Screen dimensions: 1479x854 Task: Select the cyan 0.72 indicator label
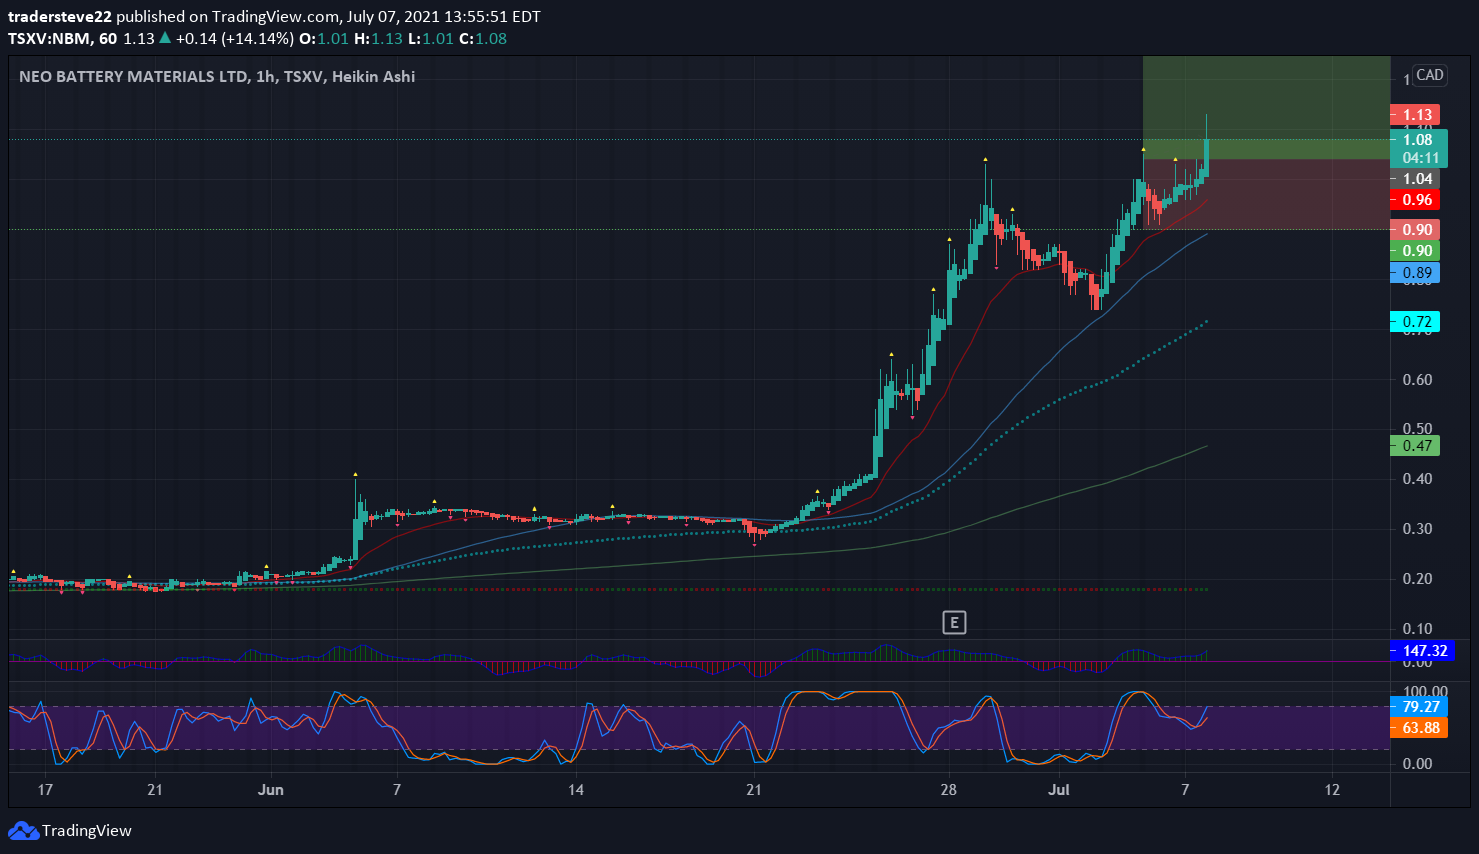click(x=1415, y=322)
